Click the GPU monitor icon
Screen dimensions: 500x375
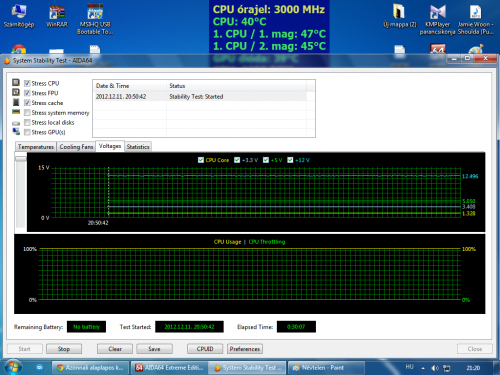coord(16,132)
